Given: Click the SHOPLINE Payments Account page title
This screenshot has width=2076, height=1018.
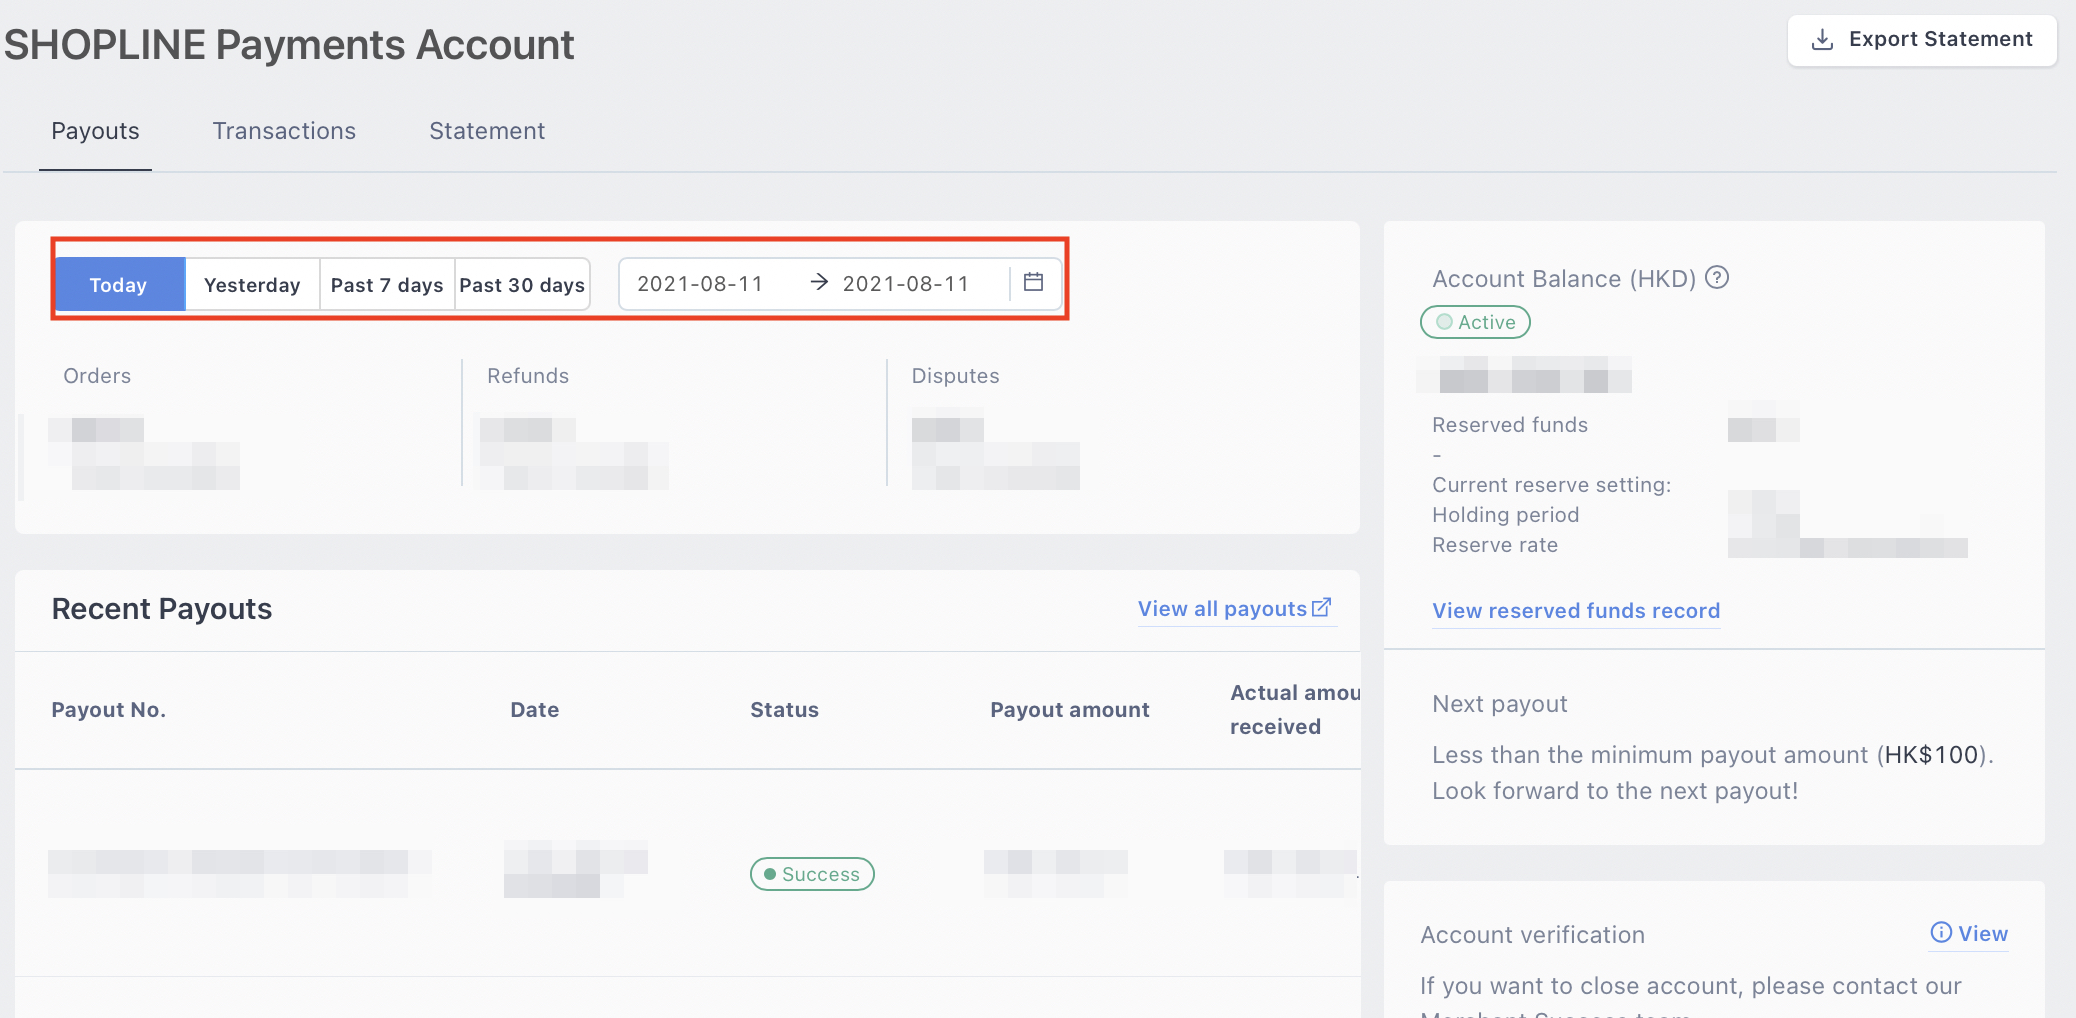Looking at the screenshot, I should point(289,45).
